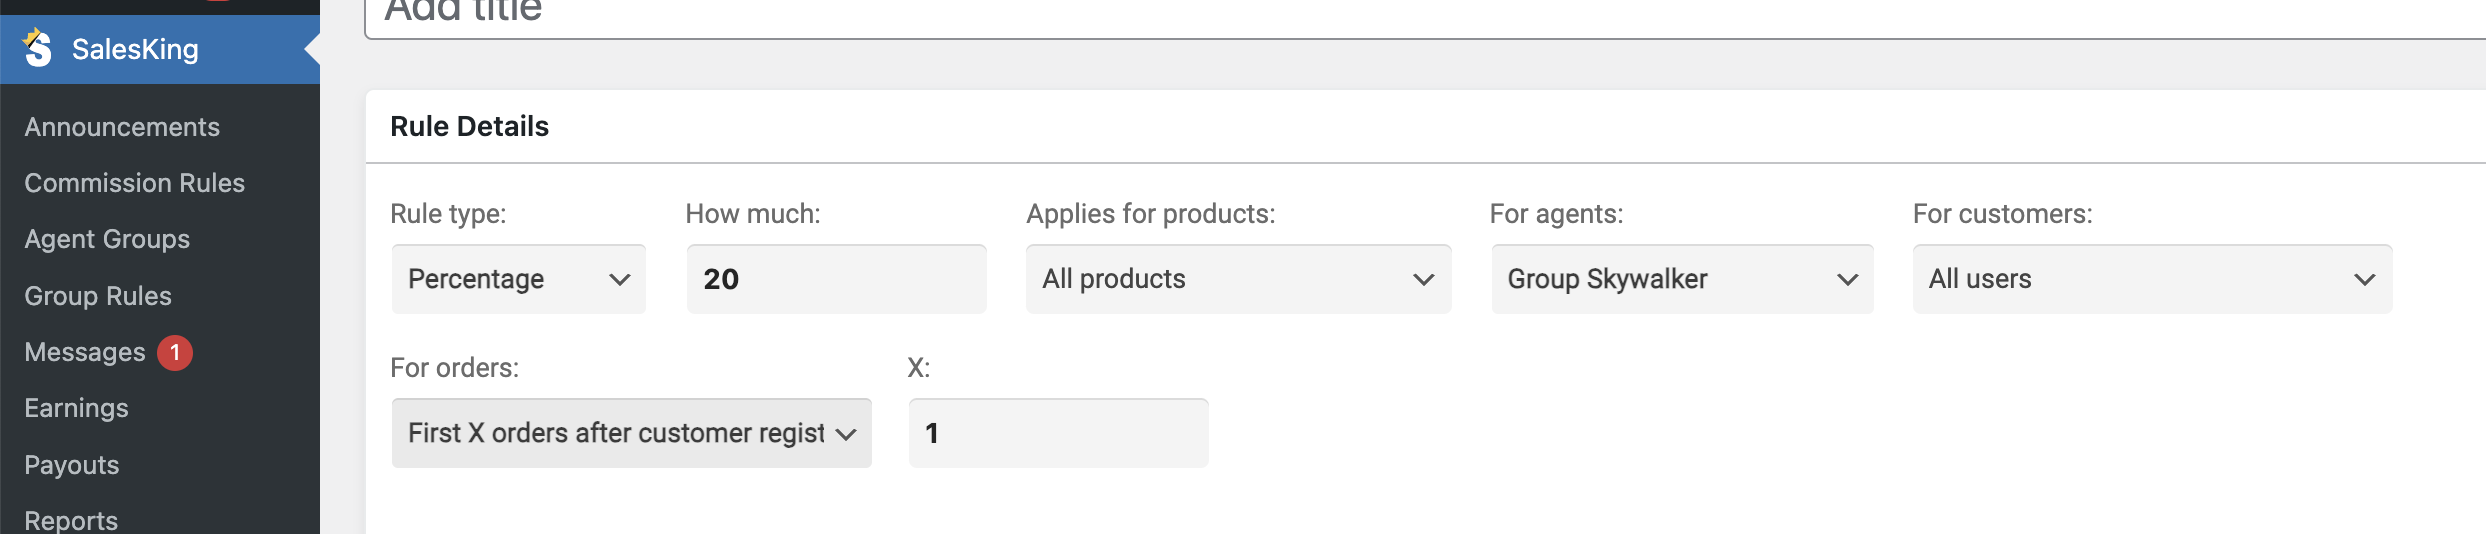Open the Applies for products dropdown
Image resolution: width=2486 pixels, height=534 pixels.
coord(1238,279)
